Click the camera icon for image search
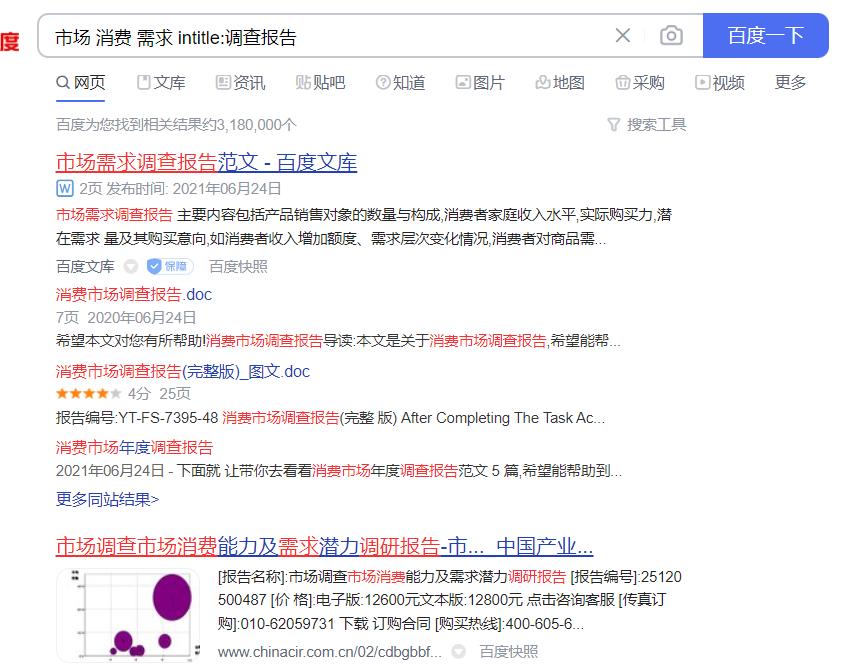 coord(671,34)
